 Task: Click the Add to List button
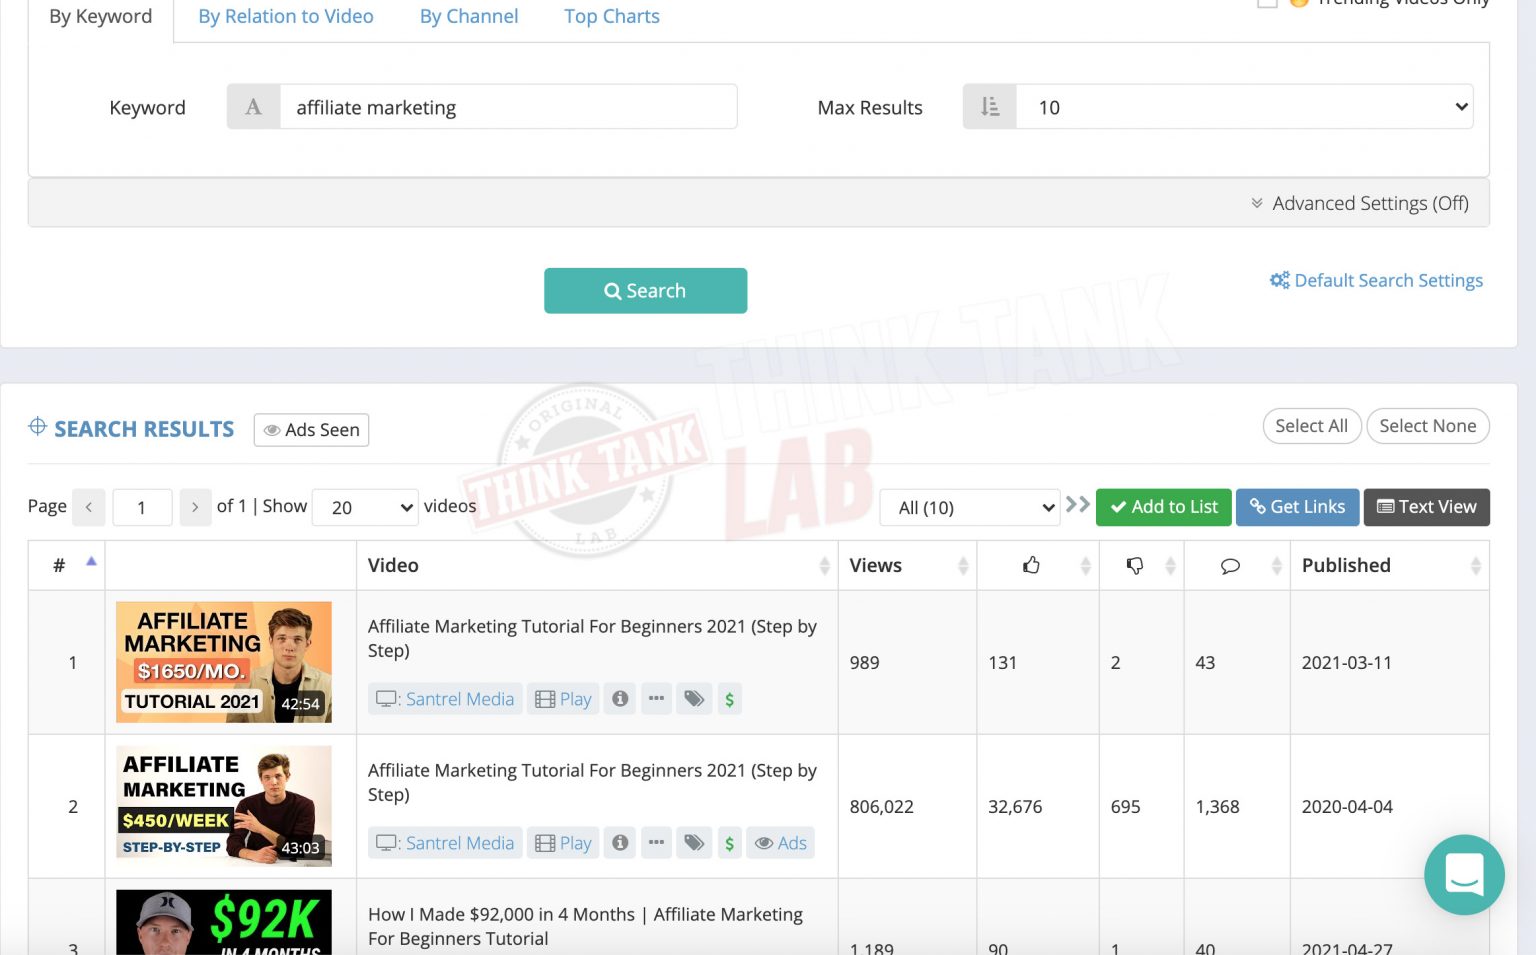pyautogui.click(x=1163, y=507)
